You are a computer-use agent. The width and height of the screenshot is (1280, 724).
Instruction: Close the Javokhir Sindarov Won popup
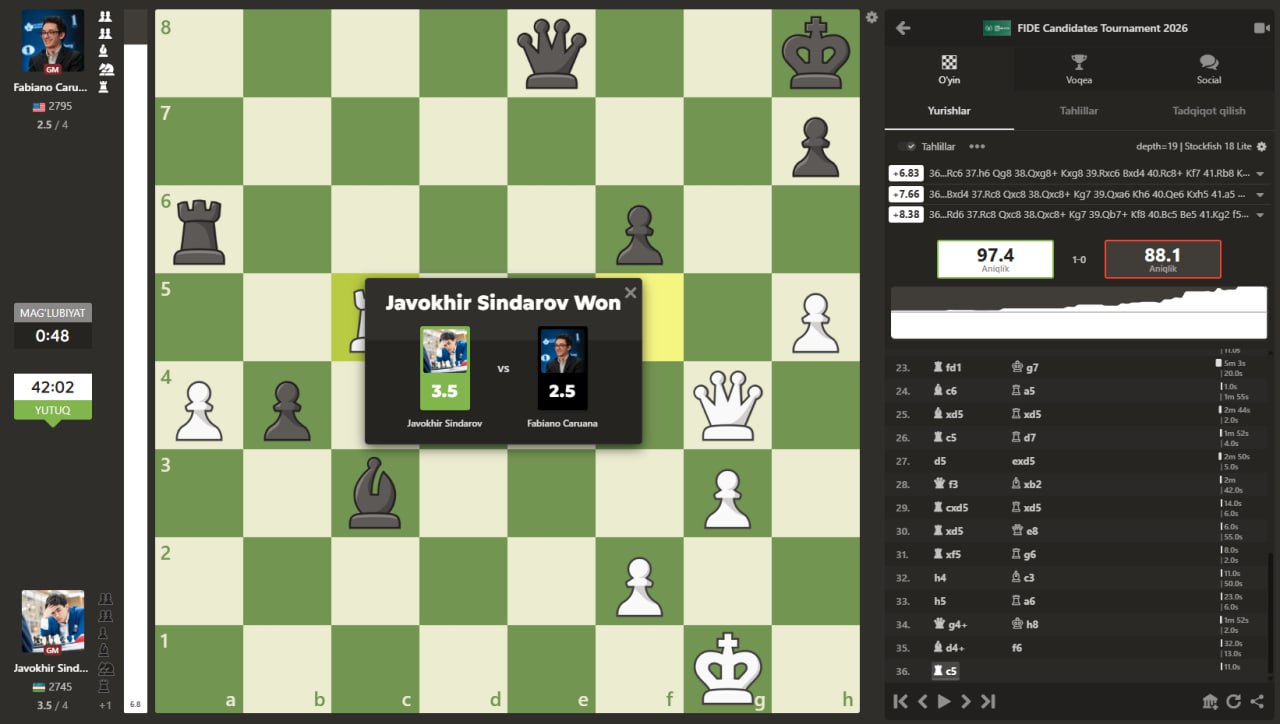tap(630, 293)
